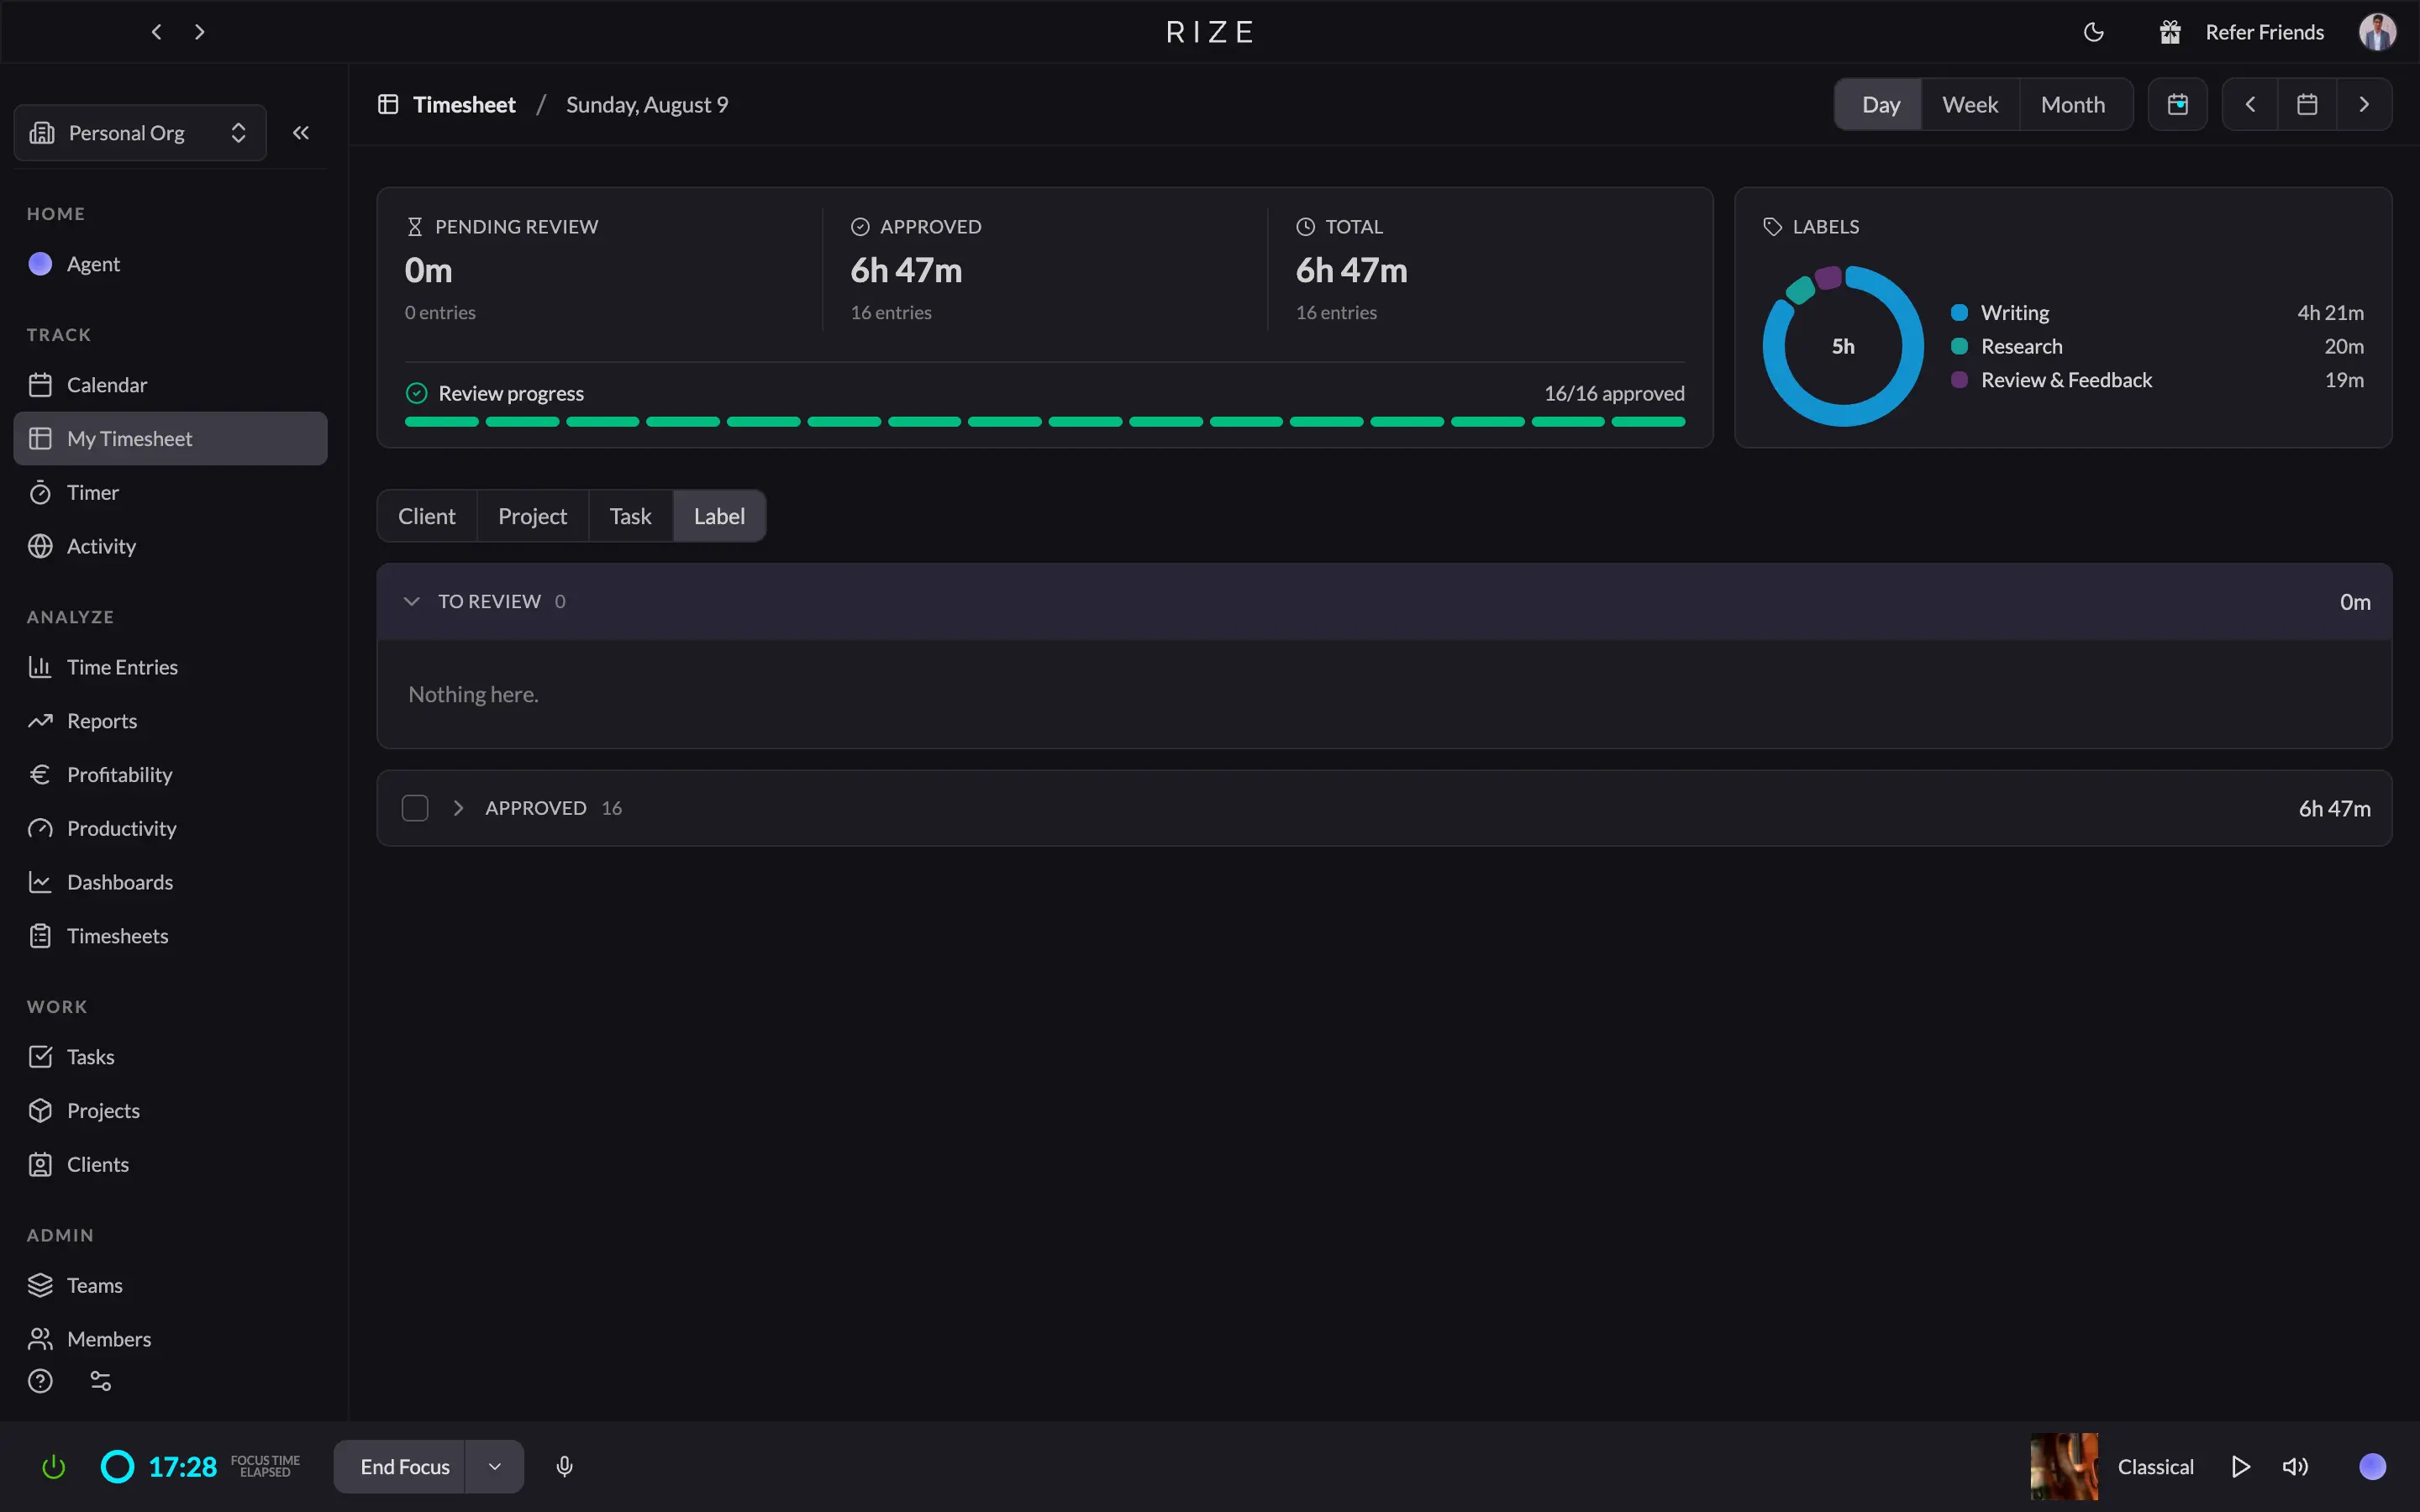This screenshot has width=2420, height=1512.
Task: Click the End Focus button
Action: (x=400, y=1467)
